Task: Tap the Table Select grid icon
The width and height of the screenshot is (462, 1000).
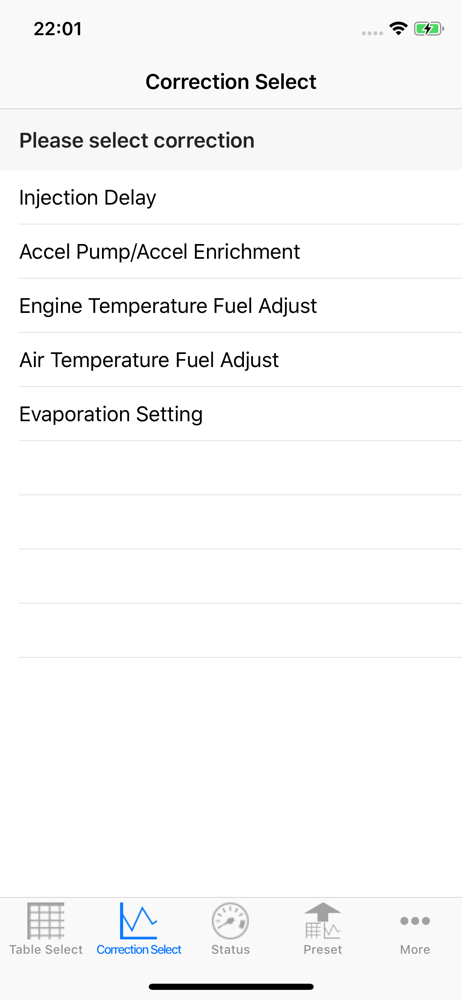Action: (46, 921)
